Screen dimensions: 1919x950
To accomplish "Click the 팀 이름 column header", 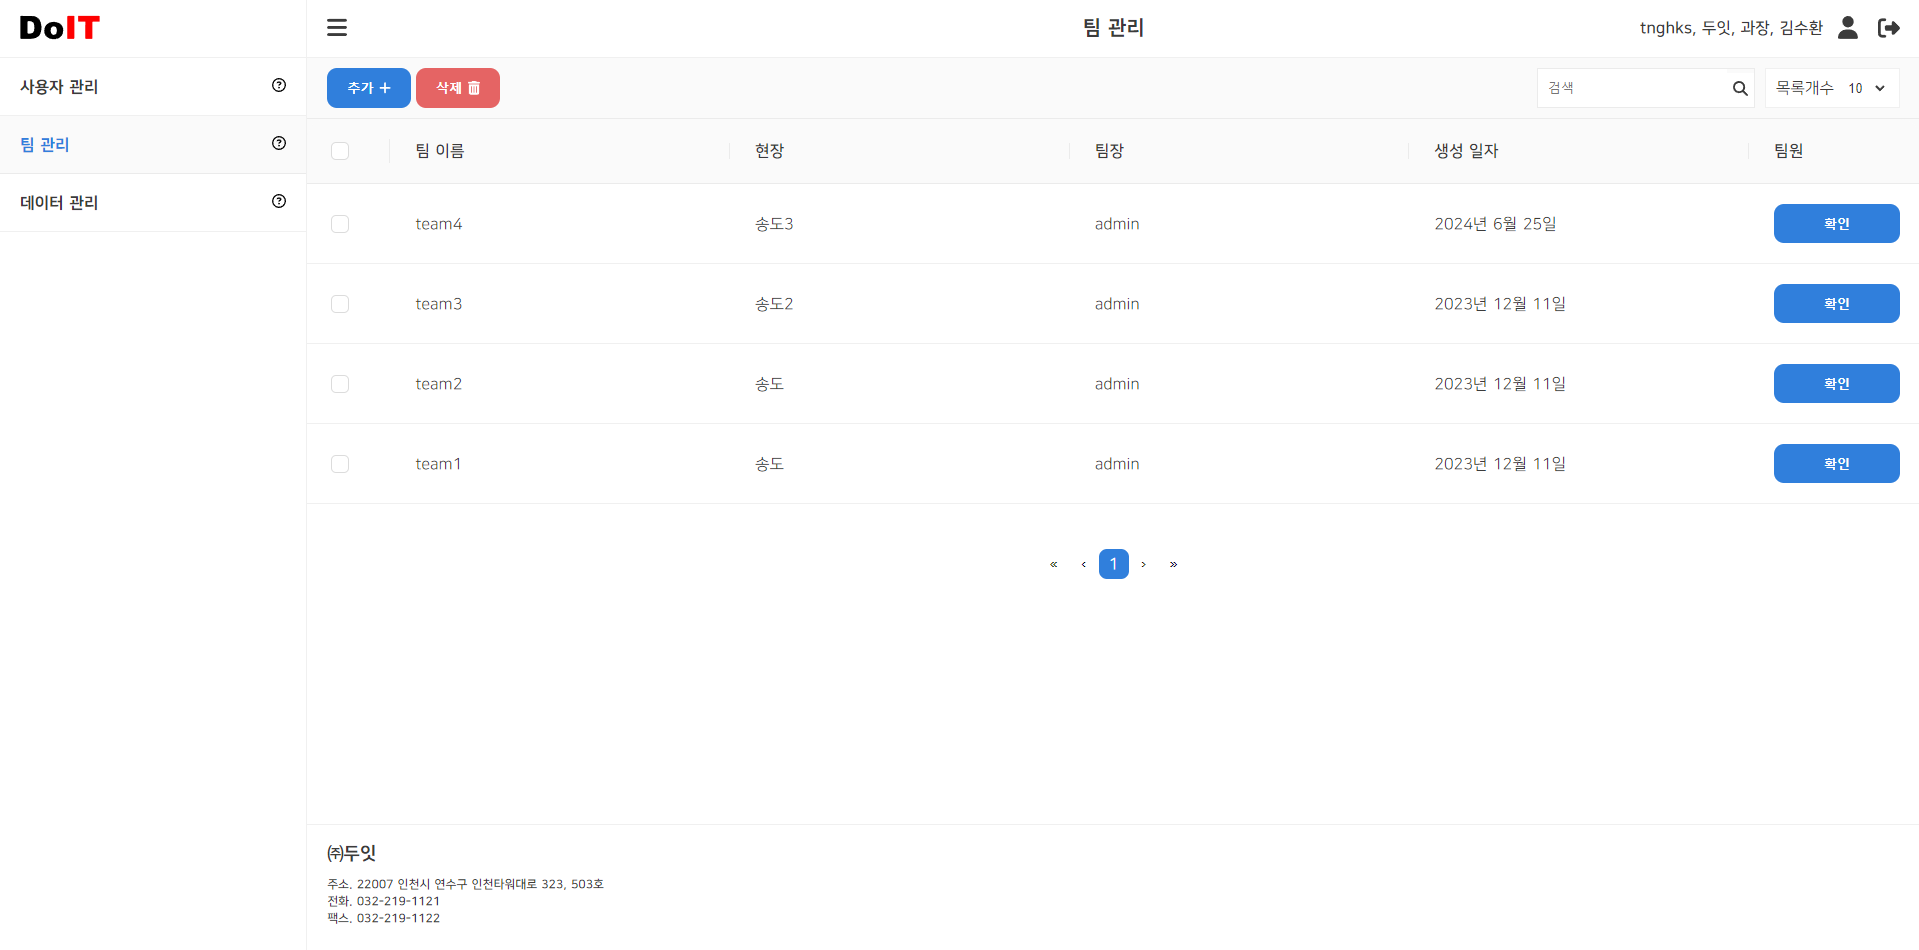I will [440, 151].
